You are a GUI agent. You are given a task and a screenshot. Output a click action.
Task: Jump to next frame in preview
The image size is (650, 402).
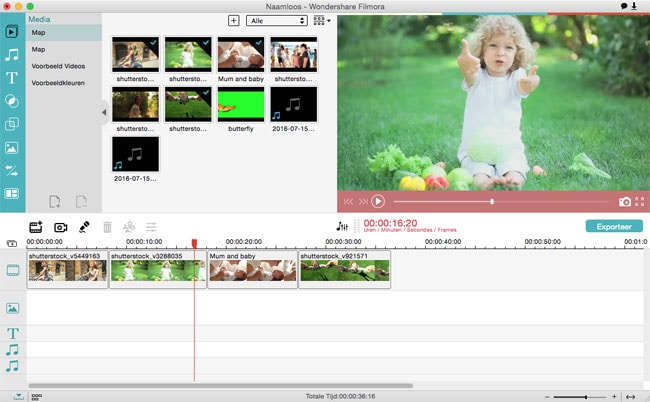pos(363,201)
